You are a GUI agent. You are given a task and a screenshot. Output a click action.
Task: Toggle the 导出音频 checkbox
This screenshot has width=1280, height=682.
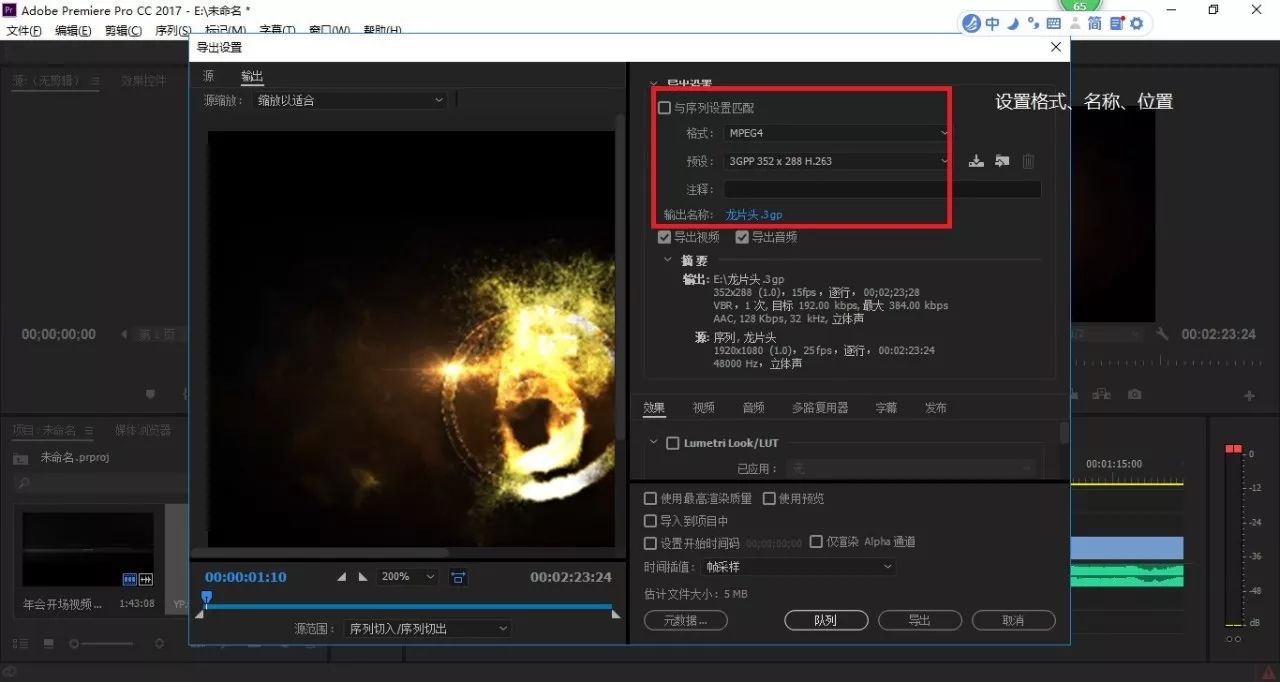[x=742, y=237]
